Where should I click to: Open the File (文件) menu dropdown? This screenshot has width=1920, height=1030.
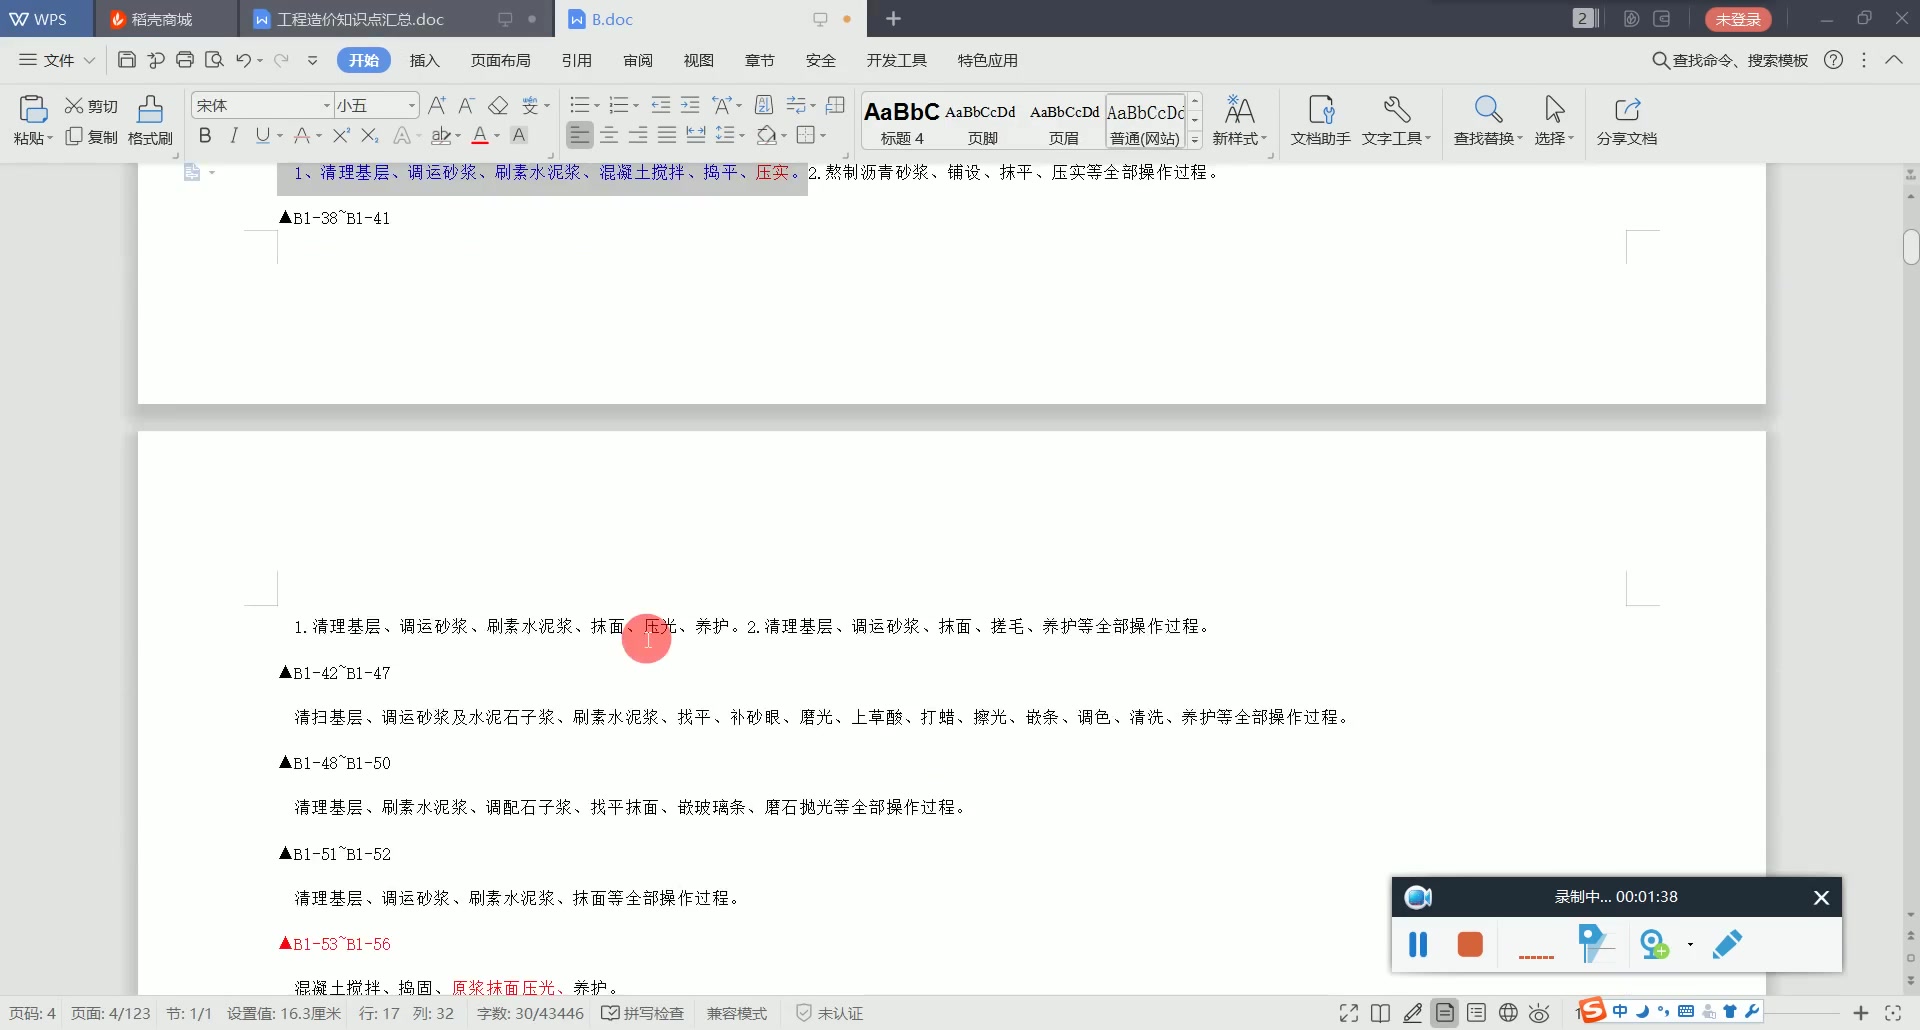pyautogui.click(x=57, y=60)
